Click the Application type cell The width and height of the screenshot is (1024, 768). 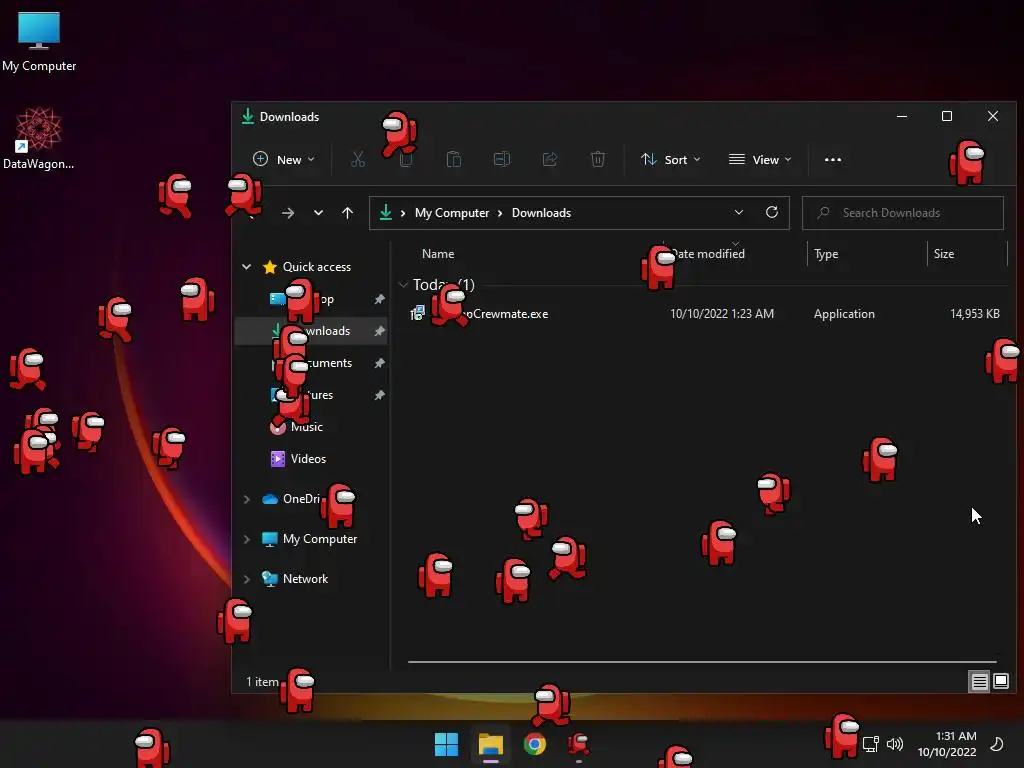coord(844,314)
